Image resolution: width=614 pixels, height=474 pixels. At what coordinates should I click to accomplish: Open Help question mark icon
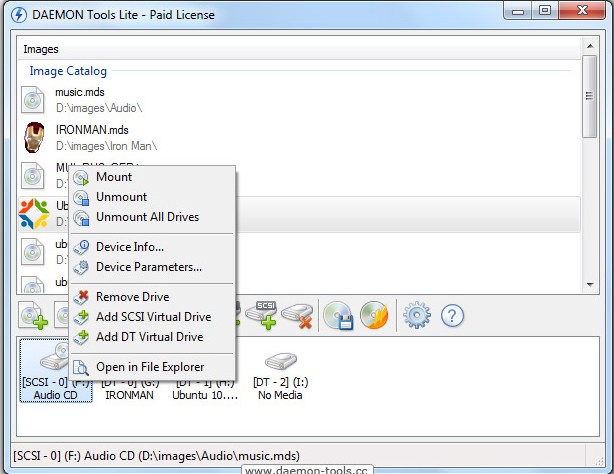click(x=452, y=315)
